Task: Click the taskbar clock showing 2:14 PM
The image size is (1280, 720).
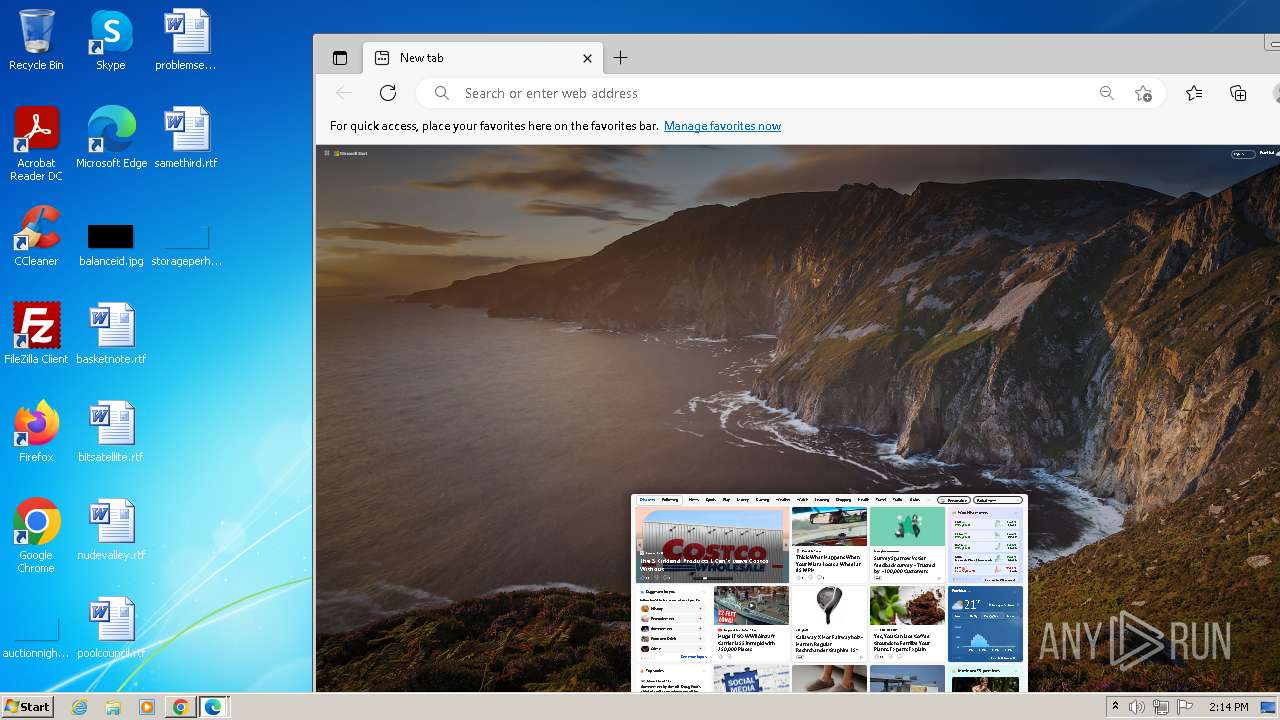Action: click(x=1228, y=707)
